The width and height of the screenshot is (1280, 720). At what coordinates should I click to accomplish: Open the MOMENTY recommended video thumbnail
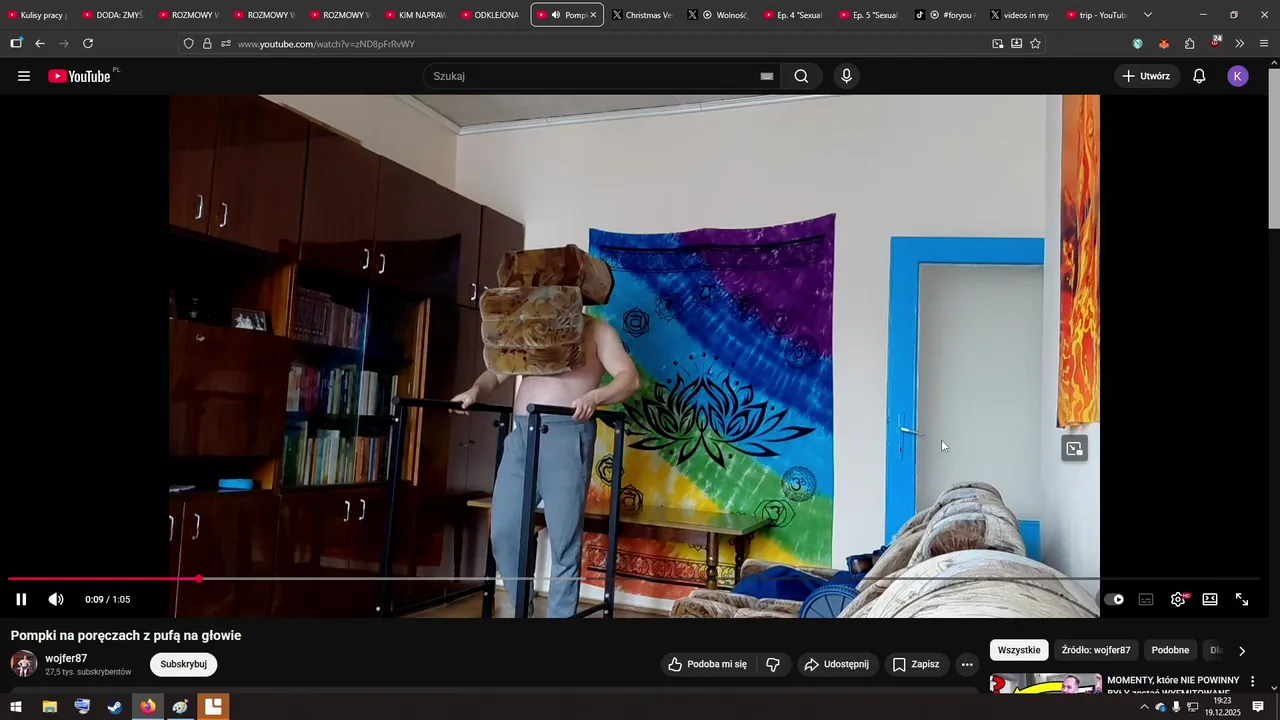tap(1045, 684)
